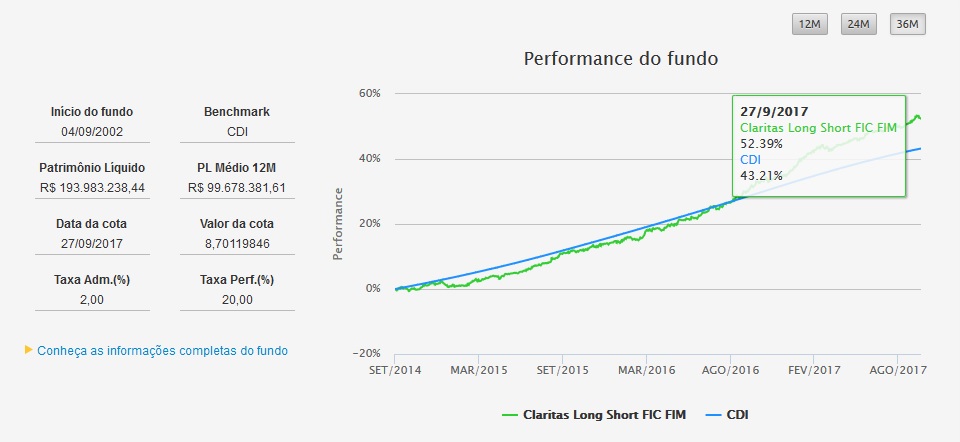This screenshot has height=442, width=960.
Task: Click the SET/2015 label on the x-axis
Action: [562, 370]
